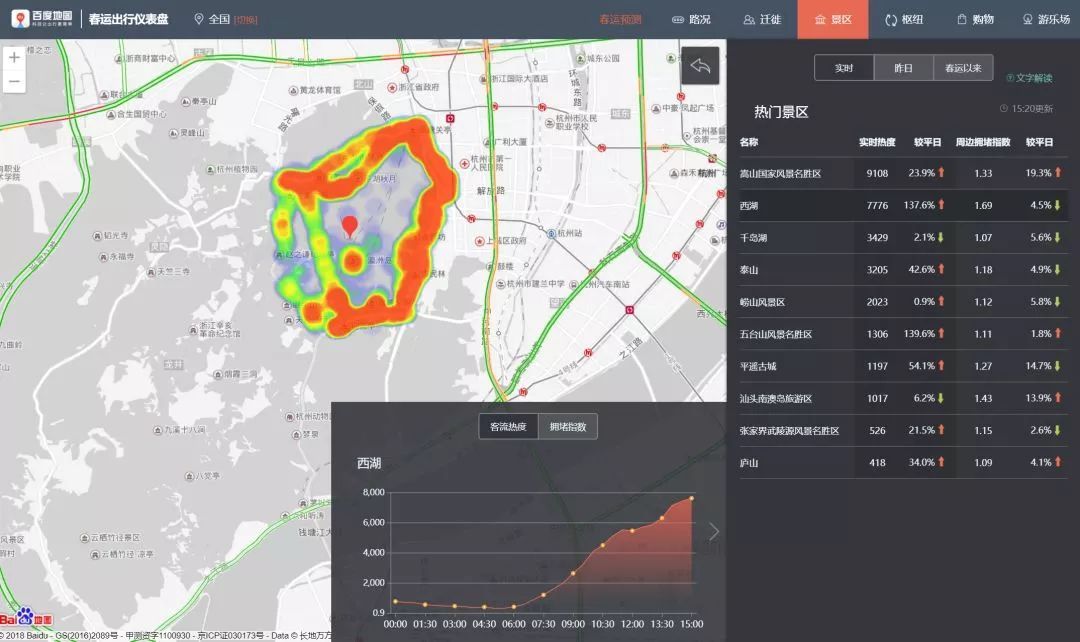
Task: Click the back arrow button on map
Action: coord(700,66)
